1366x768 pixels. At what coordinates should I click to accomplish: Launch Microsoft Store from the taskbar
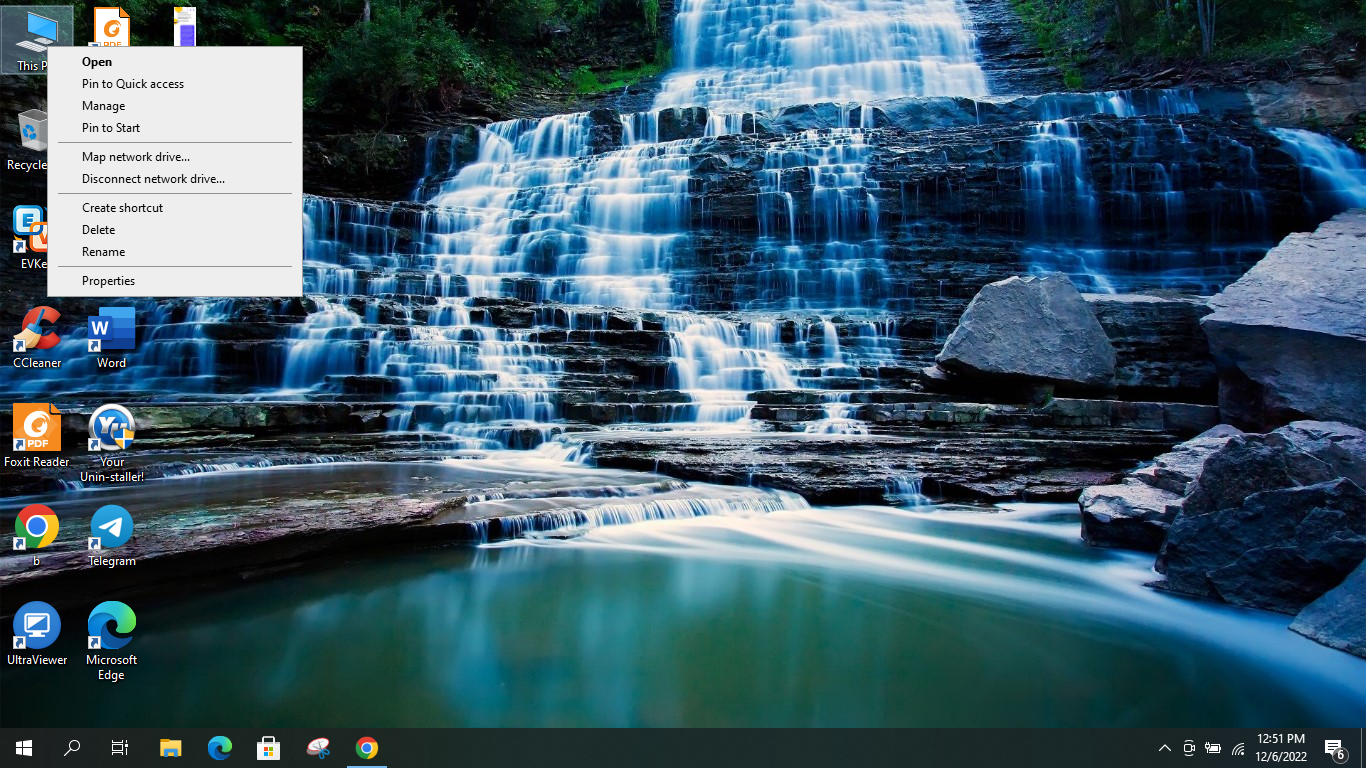[268, 748]
